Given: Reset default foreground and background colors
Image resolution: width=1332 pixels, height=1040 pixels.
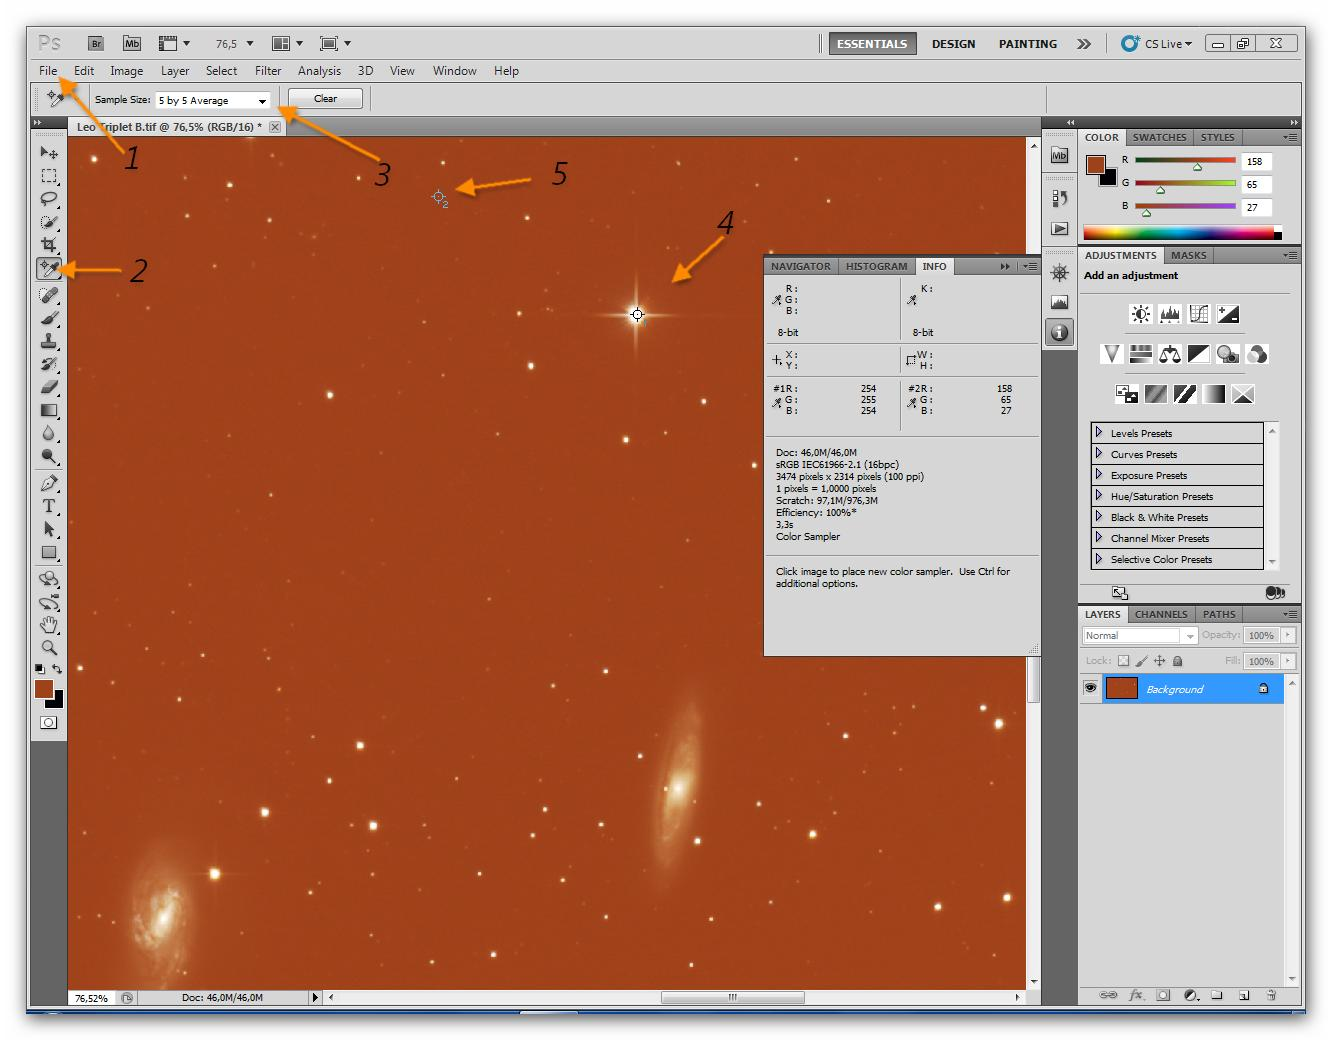Looking at the screenshot, I should [x=40, y=669].
